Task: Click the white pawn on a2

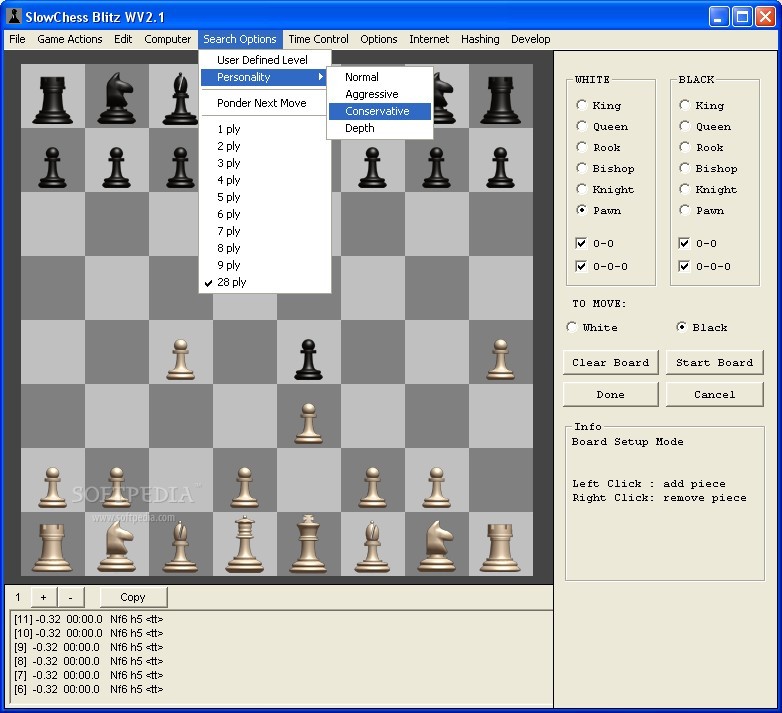Action: 52,488
